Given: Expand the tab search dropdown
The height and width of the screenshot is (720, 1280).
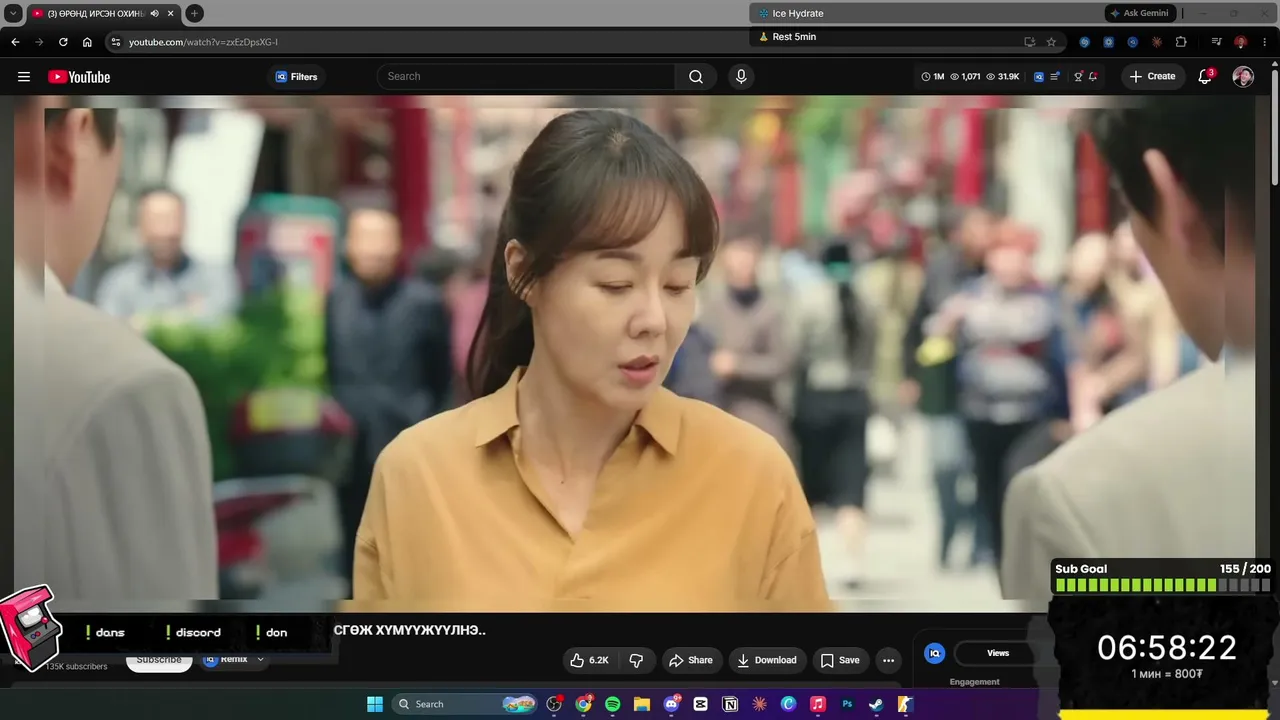Looking at the screenshot, I should pos(13,13).
